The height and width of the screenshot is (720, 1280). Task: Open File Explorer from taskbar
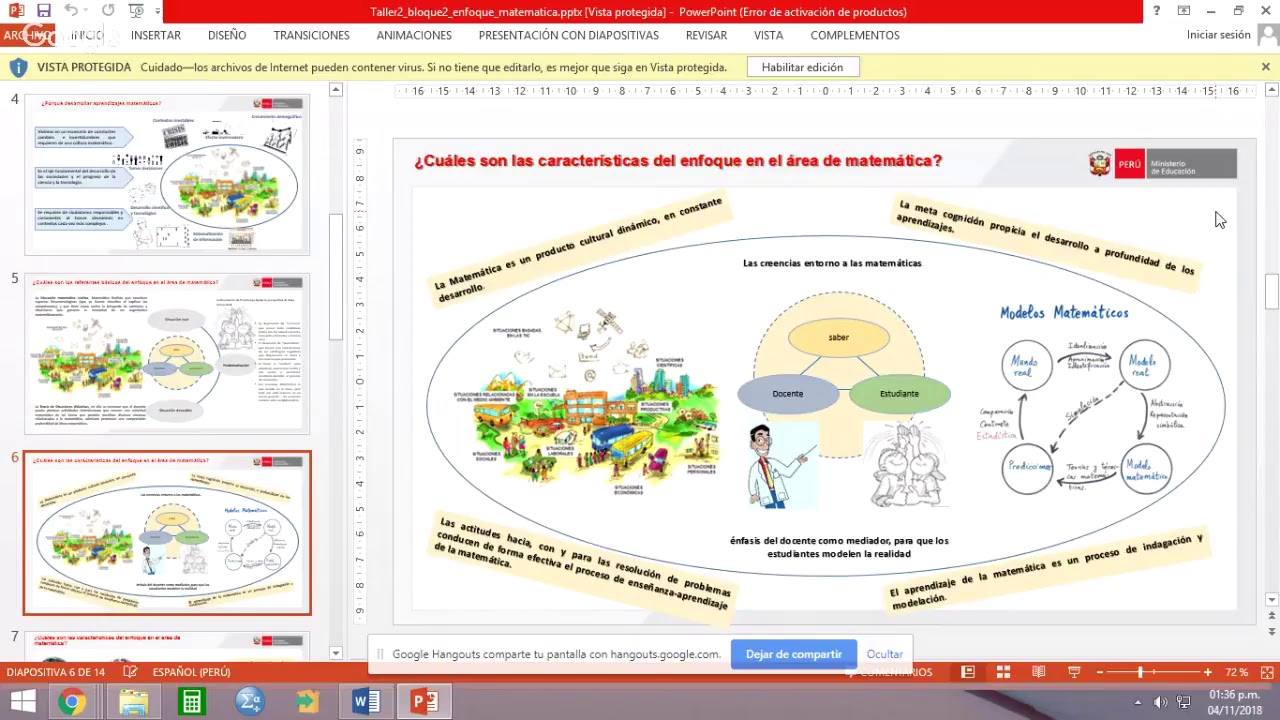point(133,702)
